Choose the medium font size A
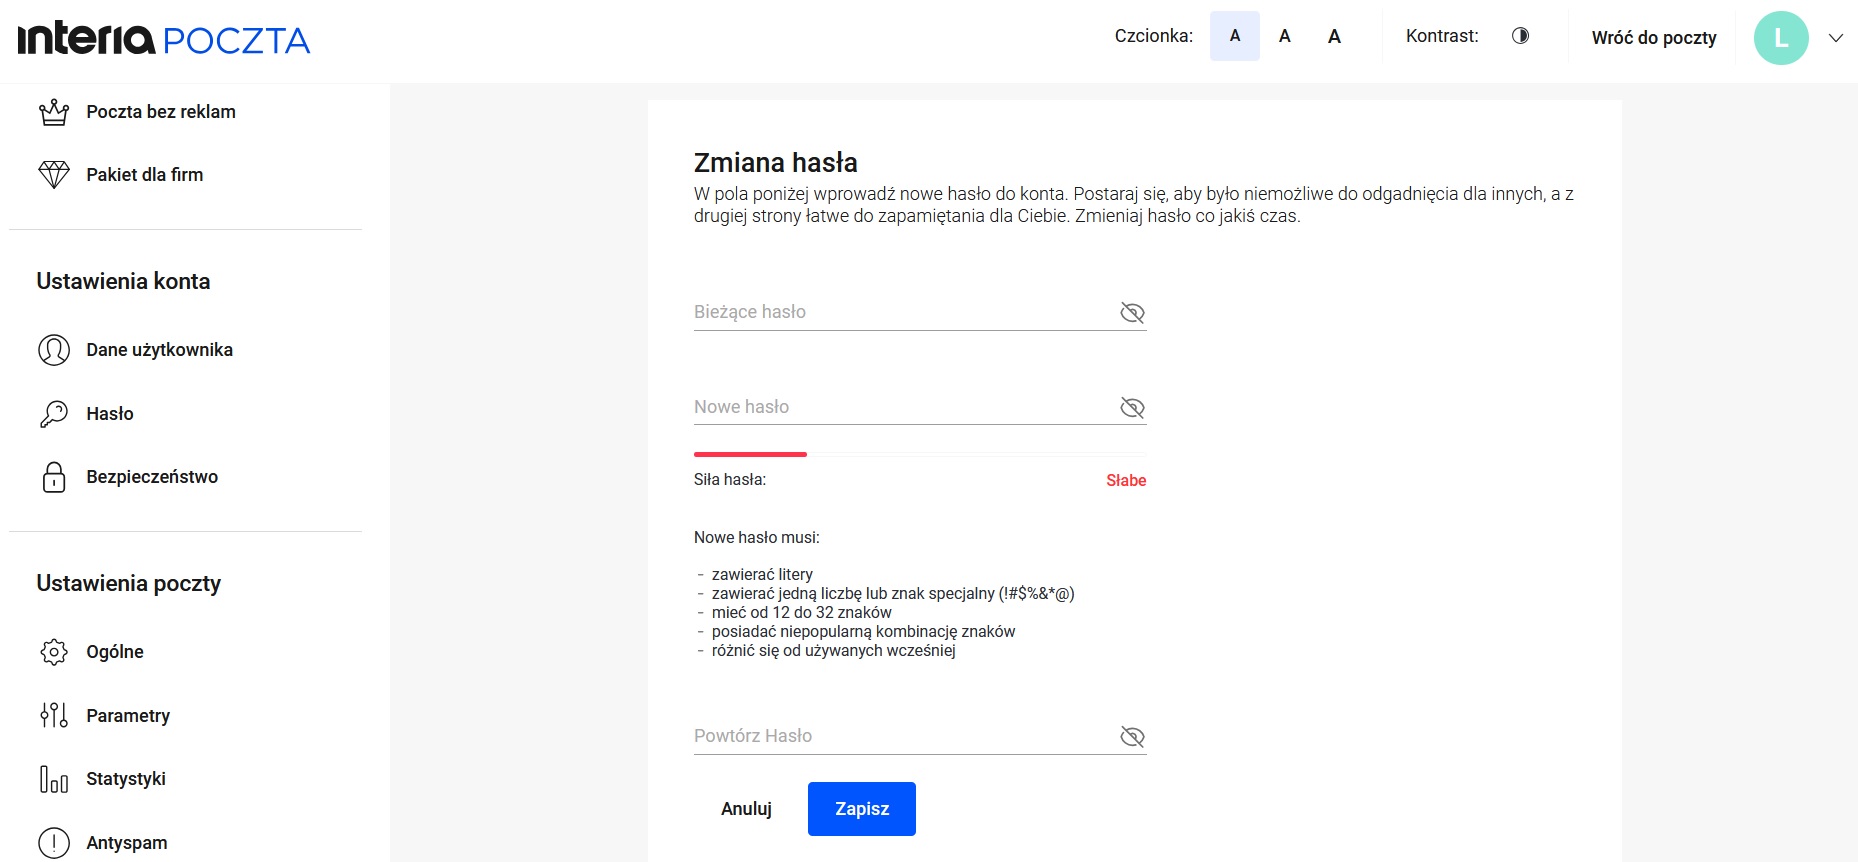This screenshot has height=862, width=1858. coord(1285,36)
